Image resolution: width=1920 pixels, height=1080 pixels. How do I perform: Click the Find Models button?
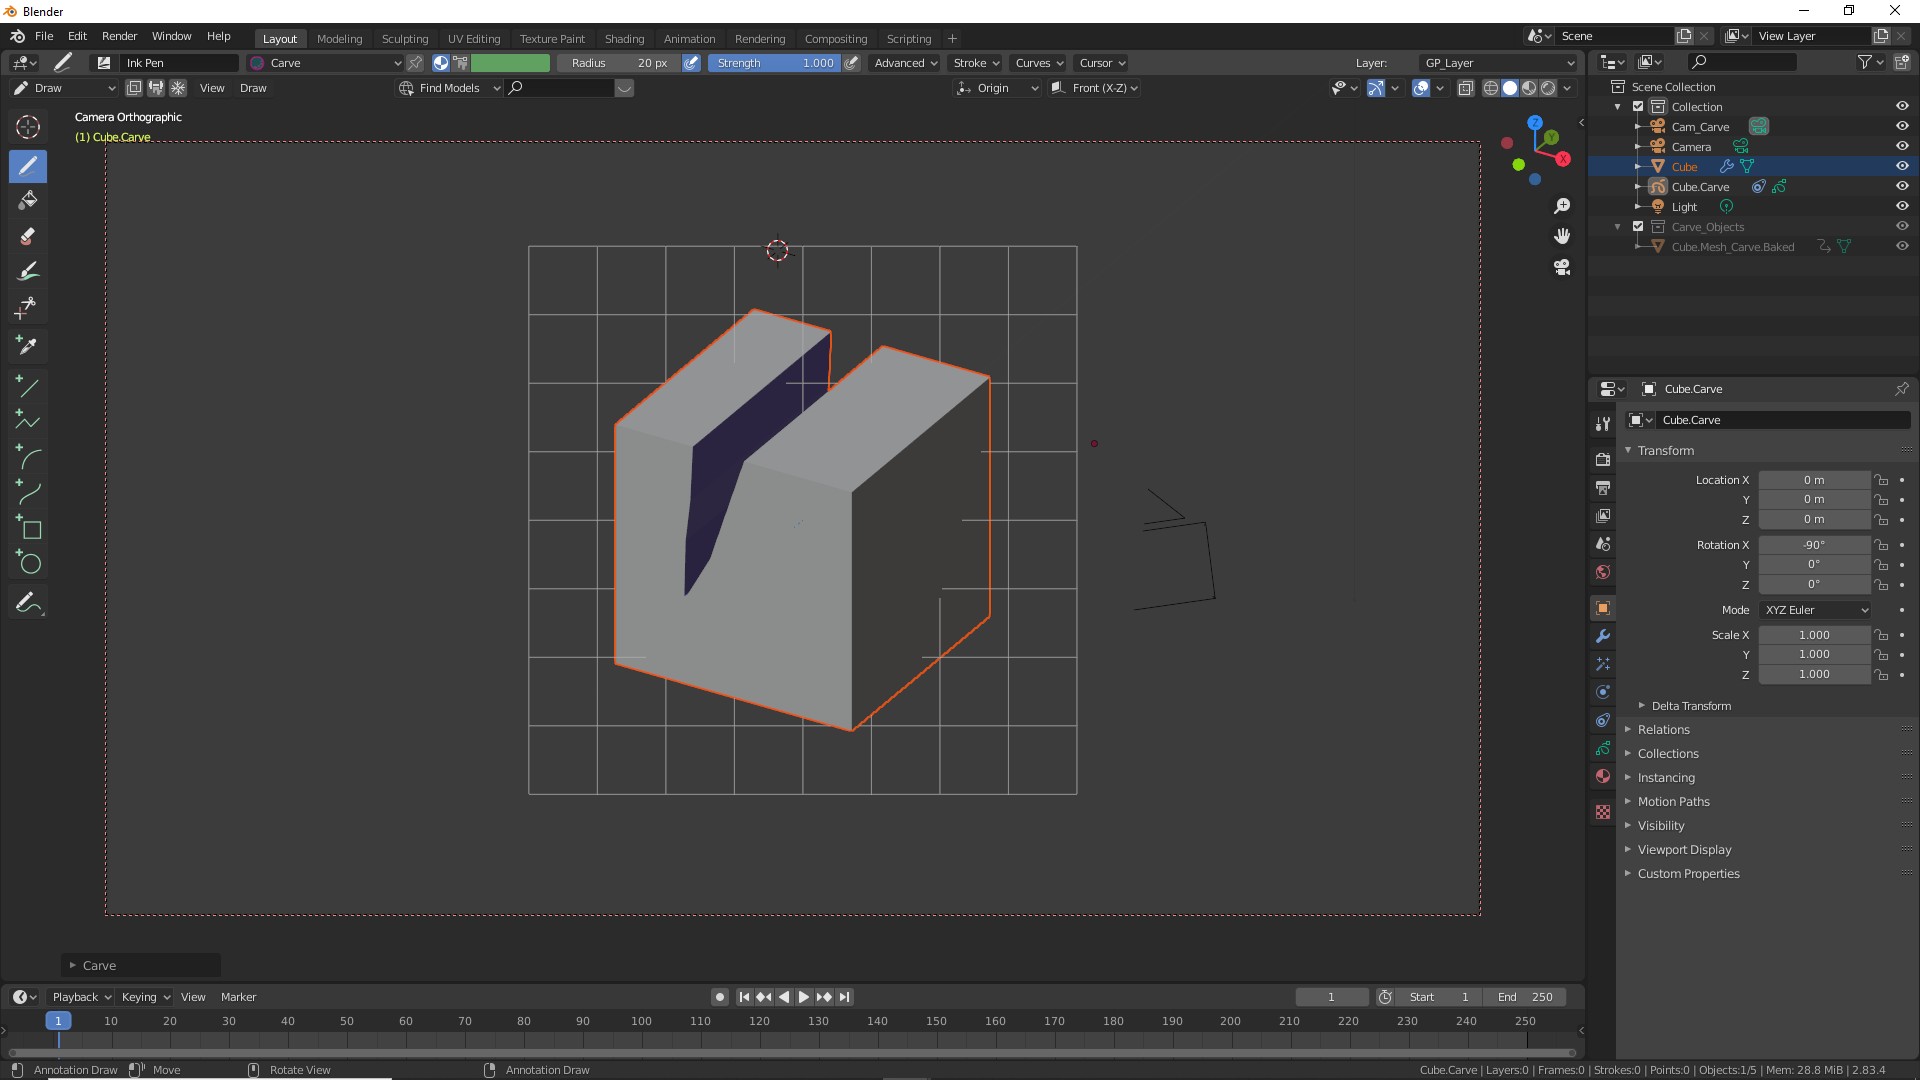pos(449,88)
